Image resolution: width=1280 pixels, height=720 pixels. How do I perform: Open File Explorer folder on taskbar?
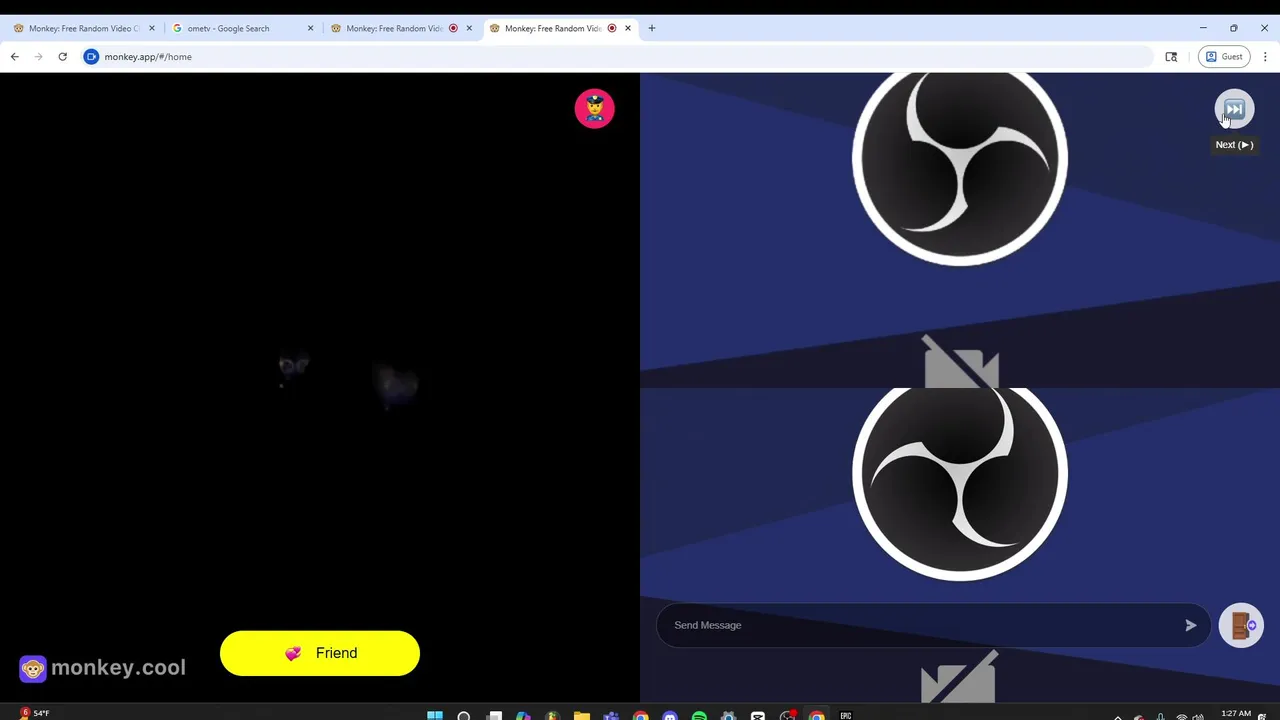coord(581,715)
